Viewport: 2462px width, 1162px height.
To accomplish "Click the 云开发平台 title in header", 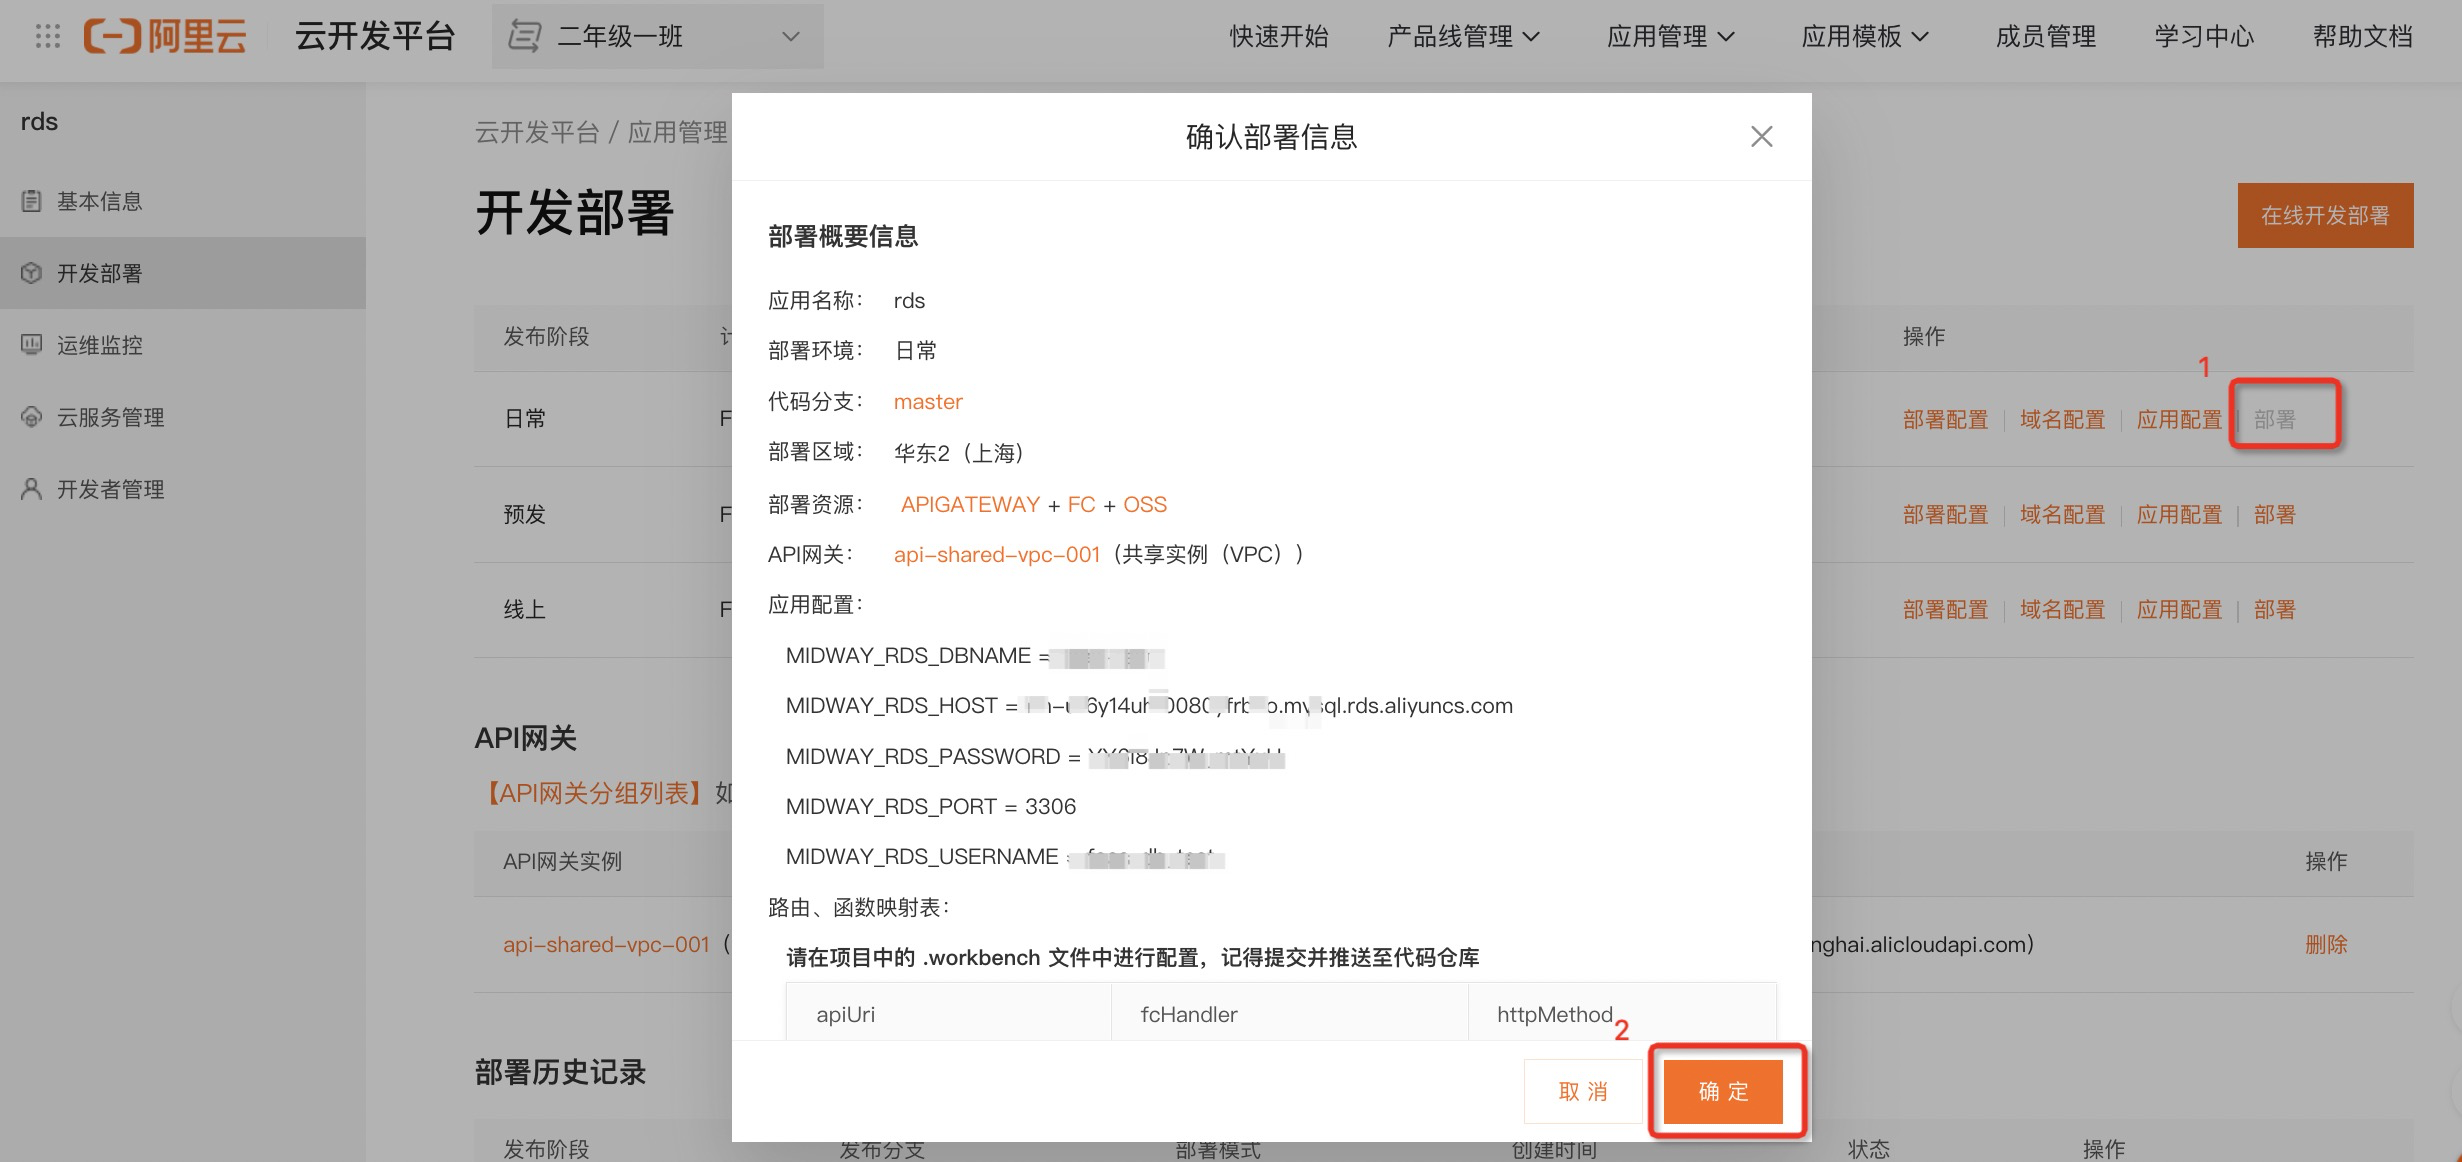I will [x=375, y=37].
